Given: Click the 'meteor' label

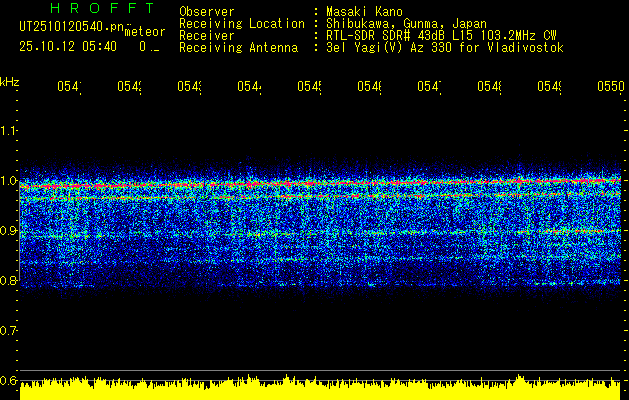Looking at the screenshot, I should tap(145, 32).
